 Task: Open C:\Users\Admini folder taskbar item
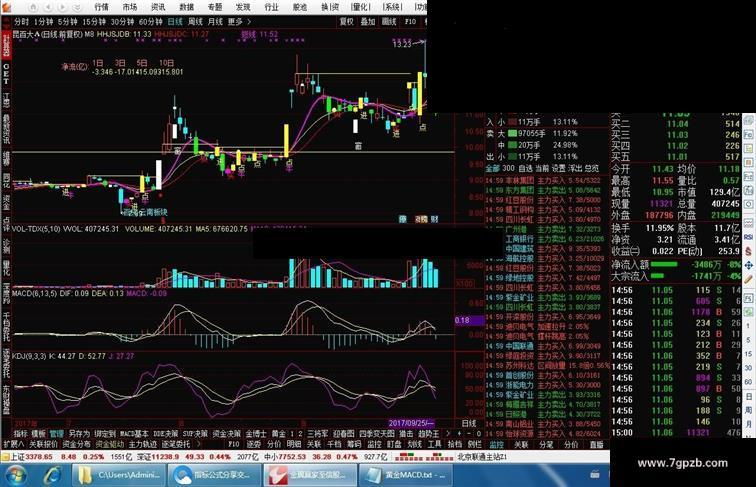tap(119, 475)
